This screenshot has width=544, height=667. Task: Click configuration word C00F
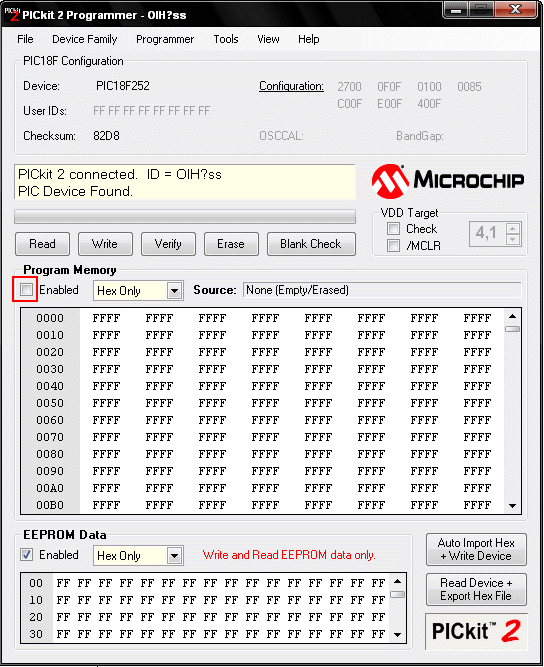pos(349,104)
